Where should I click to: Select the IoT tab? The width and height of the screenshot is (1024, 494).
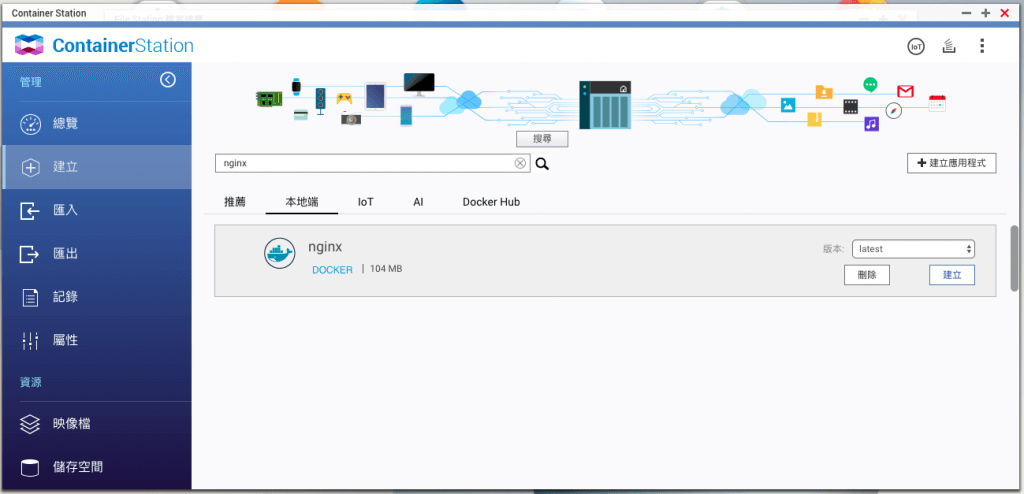tap(366, 202)
